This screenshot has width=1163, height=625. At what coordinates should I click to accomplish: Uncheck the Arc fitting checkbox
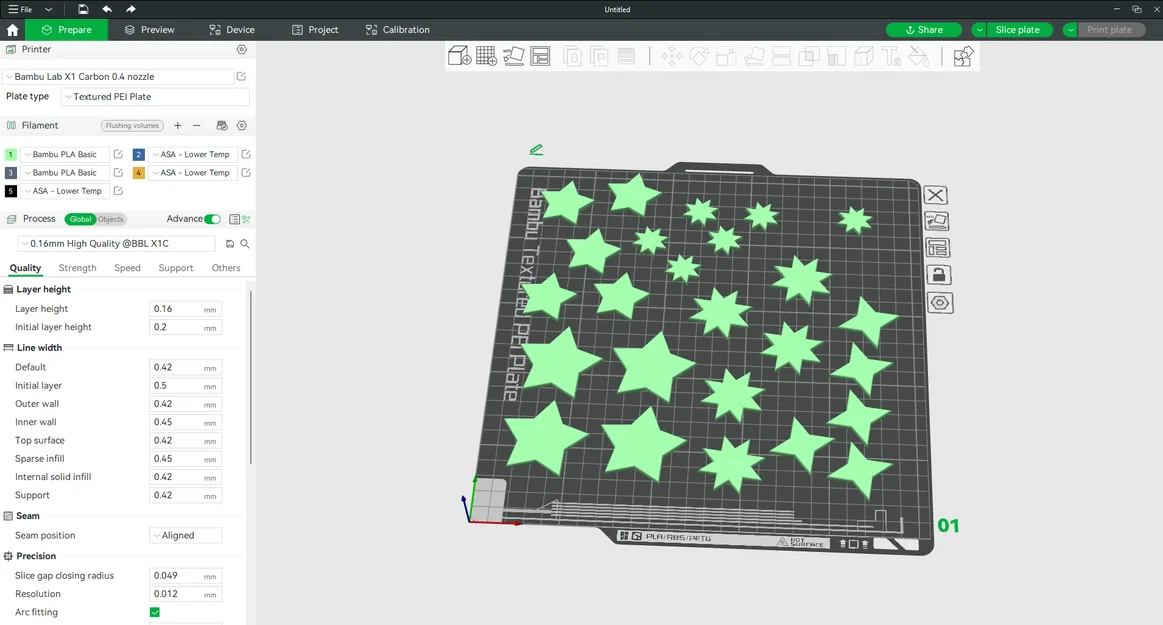155,612
